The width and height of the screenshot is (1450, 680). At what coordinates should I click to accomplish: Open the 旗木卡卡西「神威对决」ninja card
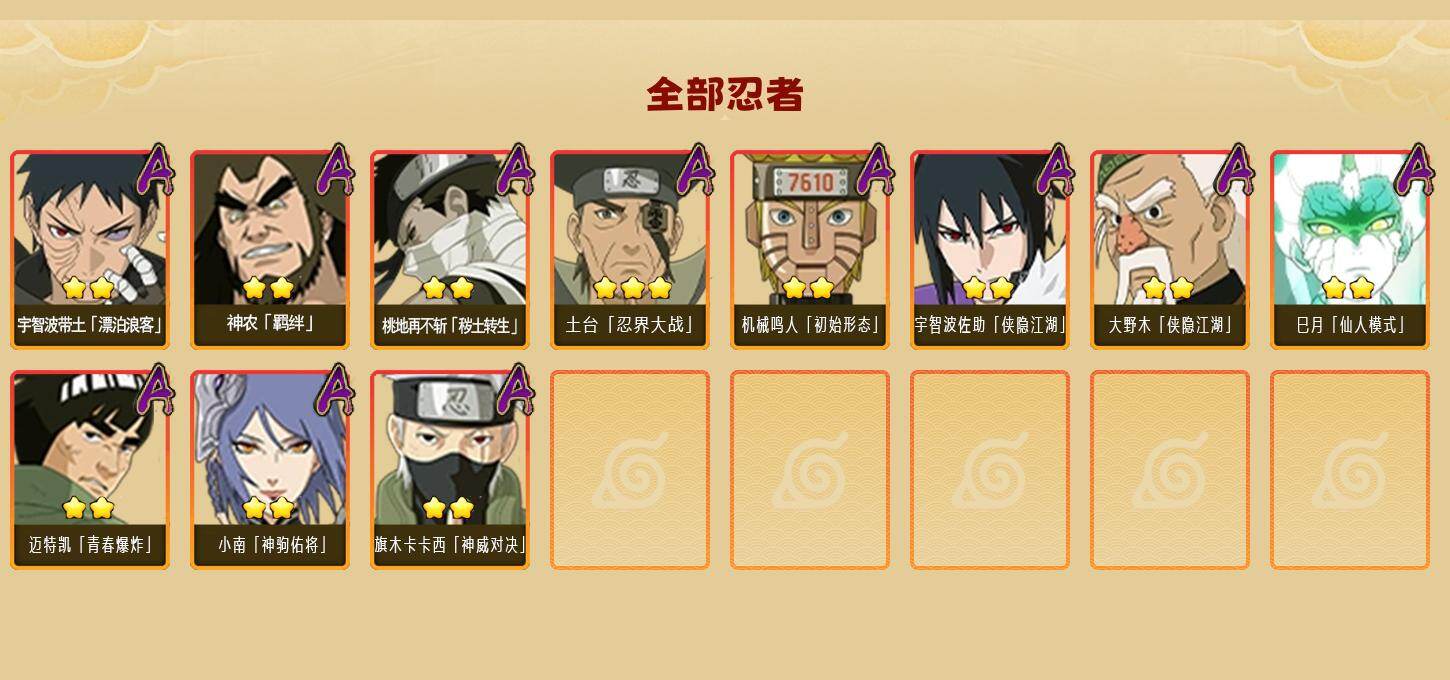tap(450, 469)
